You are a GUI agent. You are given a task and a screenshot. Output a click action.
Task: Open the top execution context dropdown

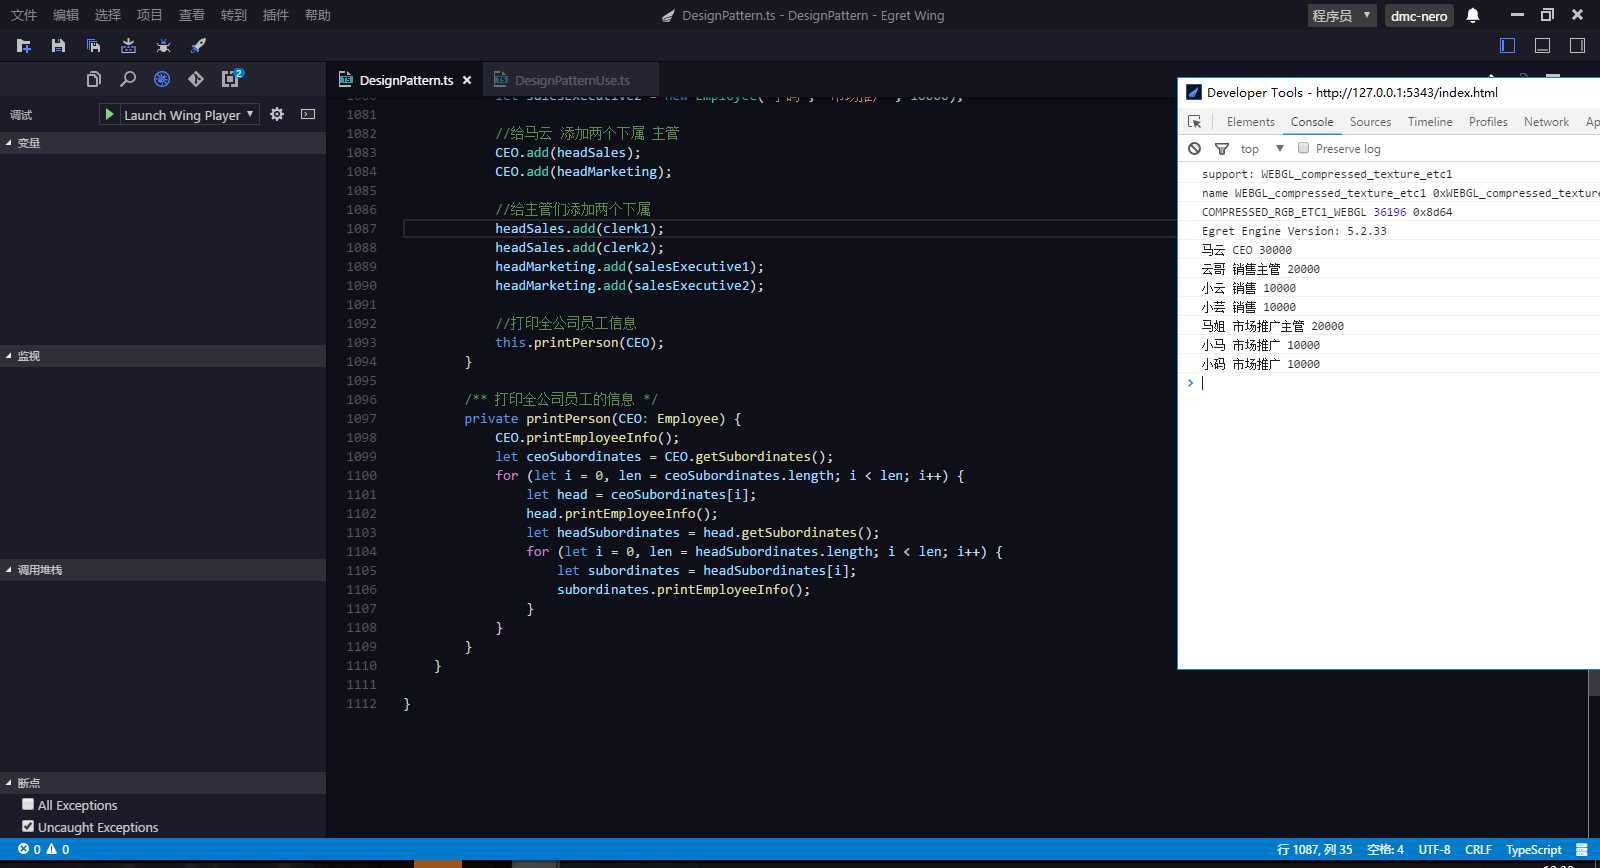point(1262,148)
